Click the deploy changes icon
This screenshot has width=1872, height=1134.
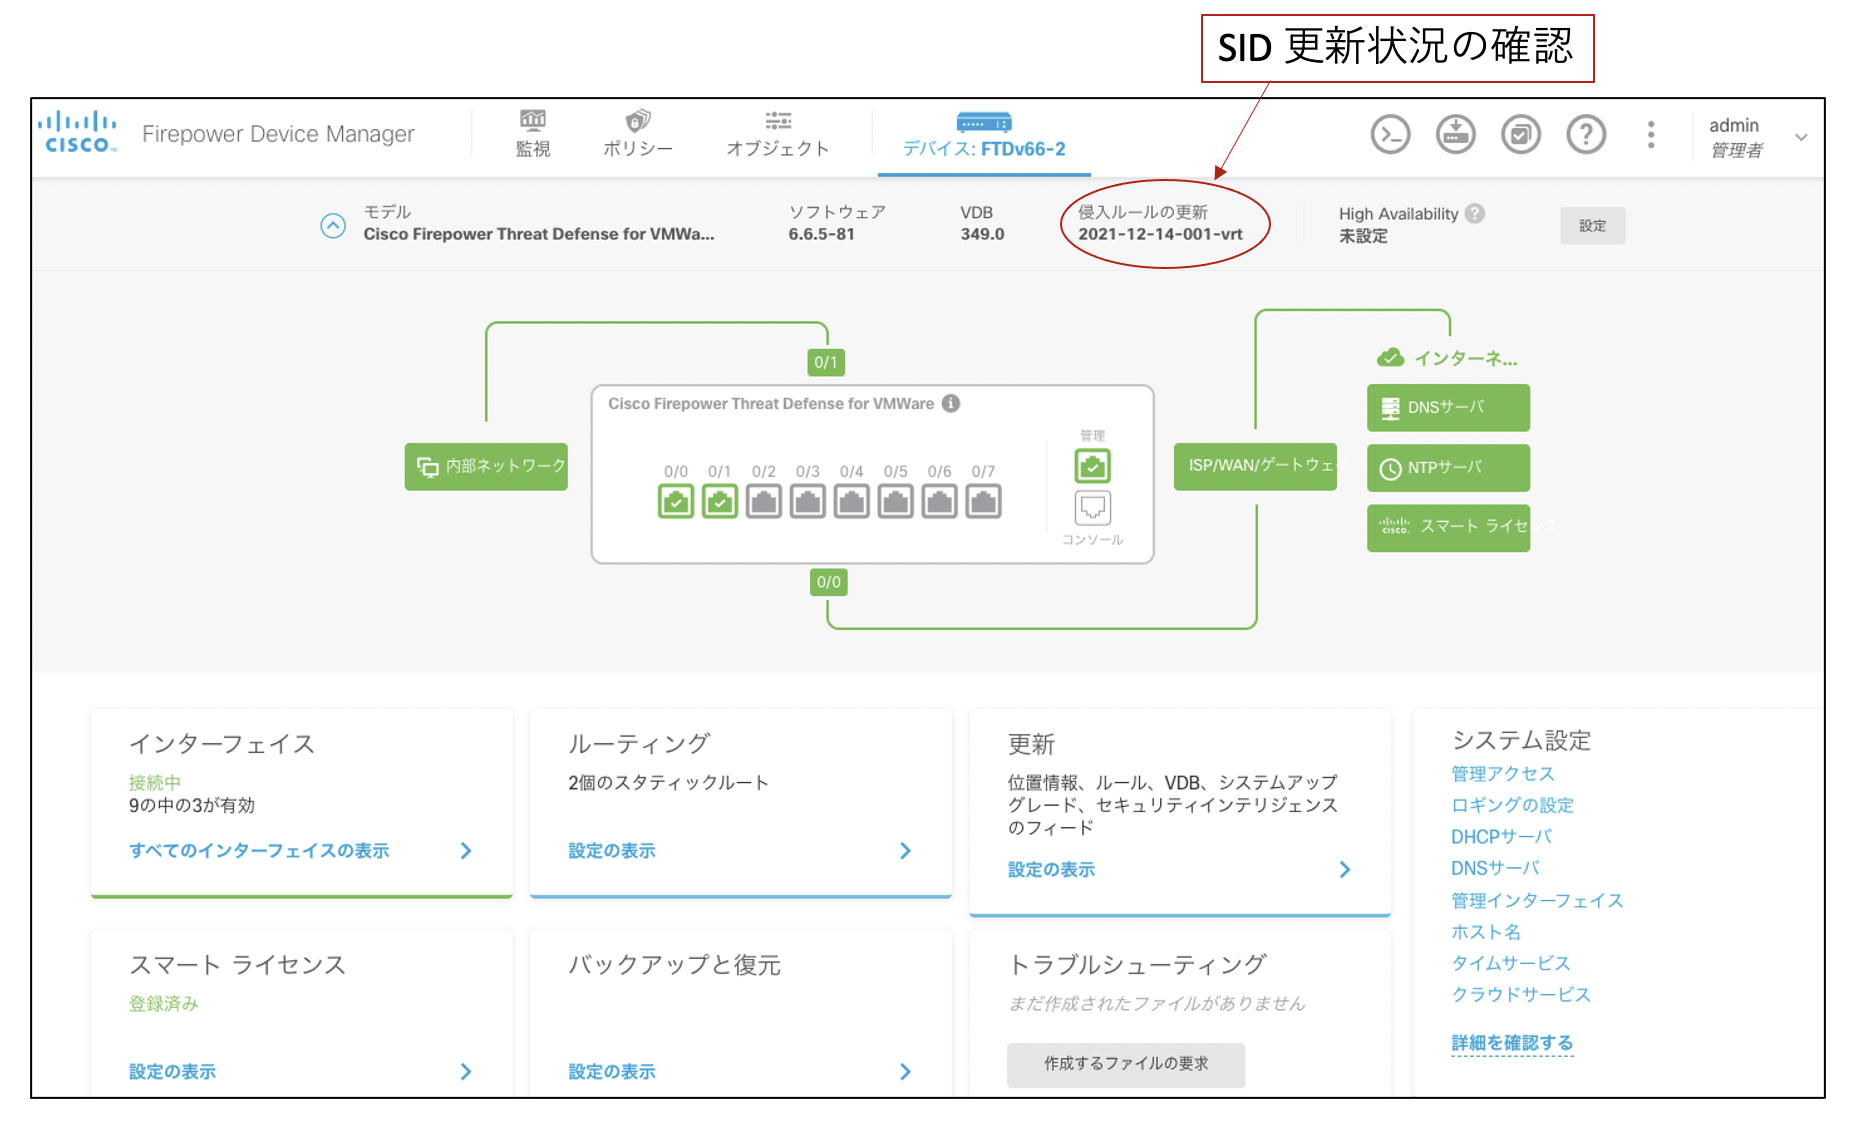point(1455,134)
